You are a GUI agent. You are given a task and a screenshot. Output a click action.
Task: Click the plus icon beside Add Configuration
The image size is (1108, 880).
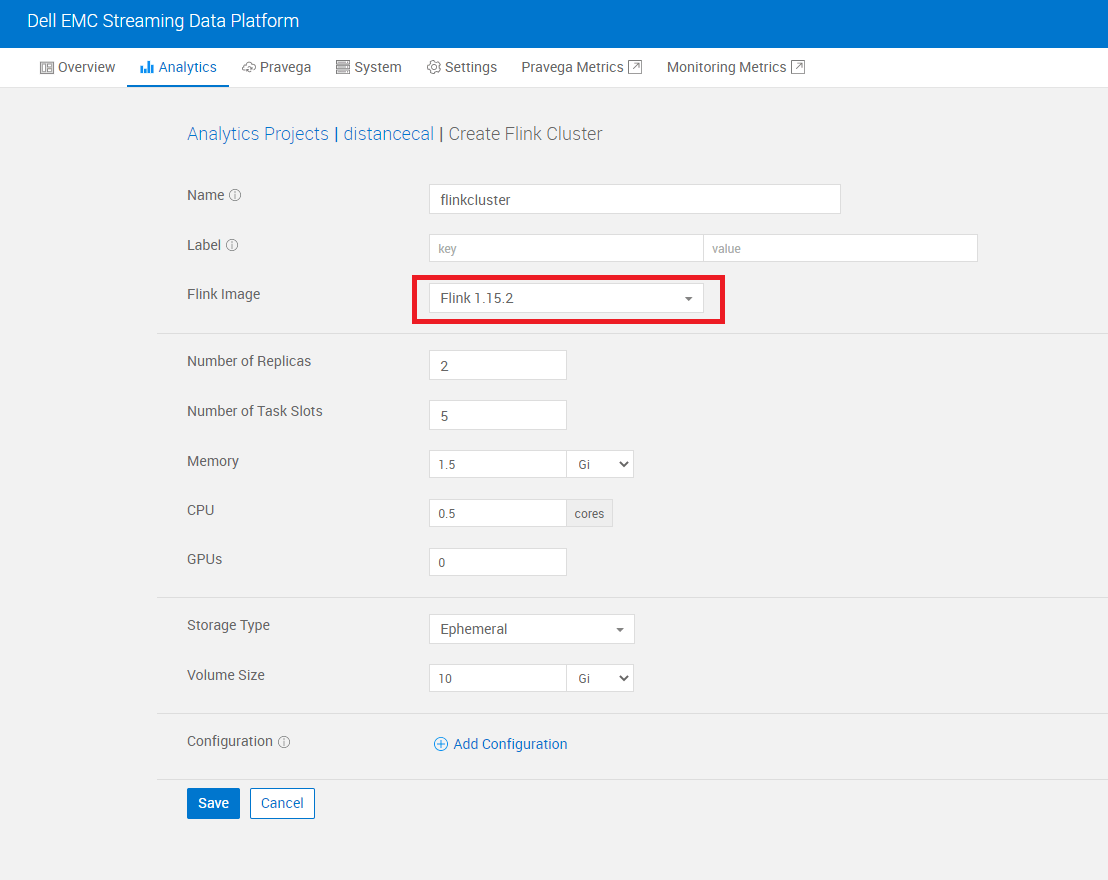(440, 744)
